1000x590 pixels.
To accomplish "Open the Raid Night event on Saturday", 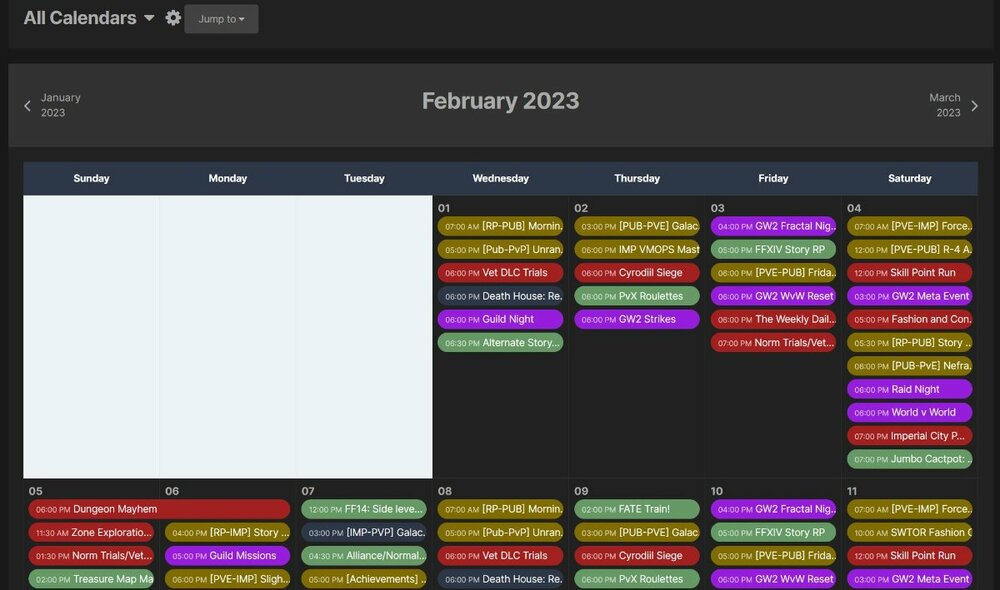I will pyautogui.click(x=909, y=389).
